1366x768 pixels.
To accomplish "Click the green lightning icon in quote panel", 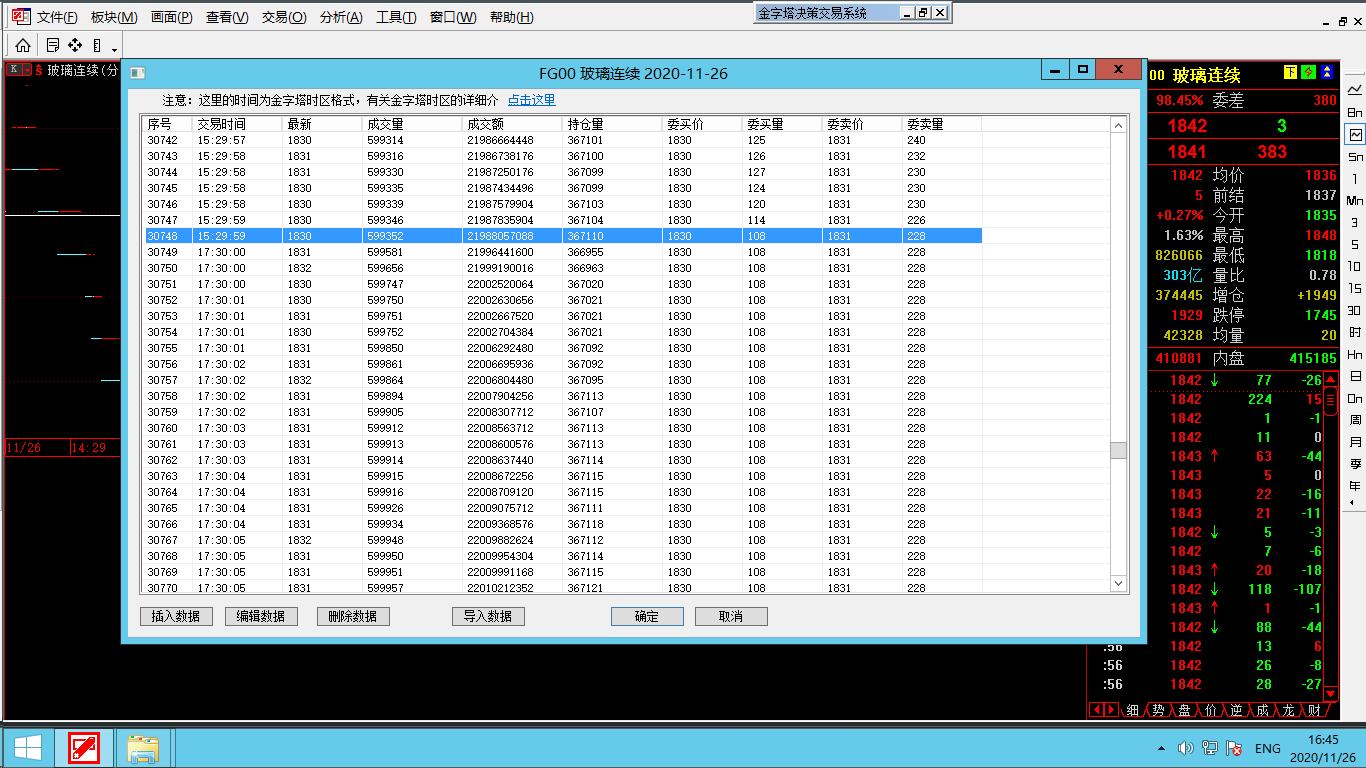I will point(1308,72).
